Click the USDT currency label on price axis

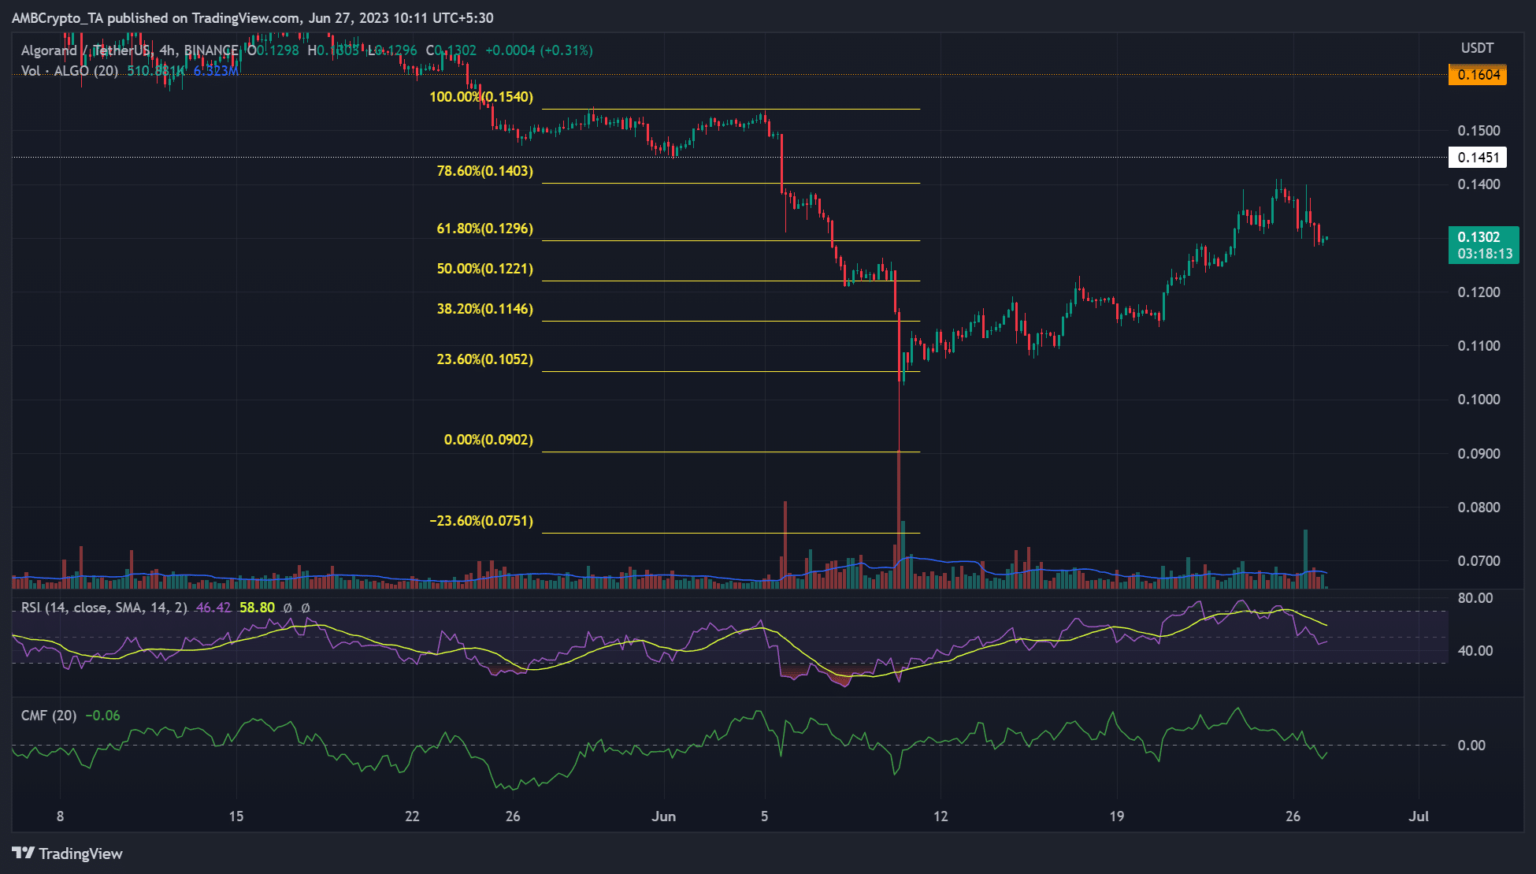[x=1477, y=48]
